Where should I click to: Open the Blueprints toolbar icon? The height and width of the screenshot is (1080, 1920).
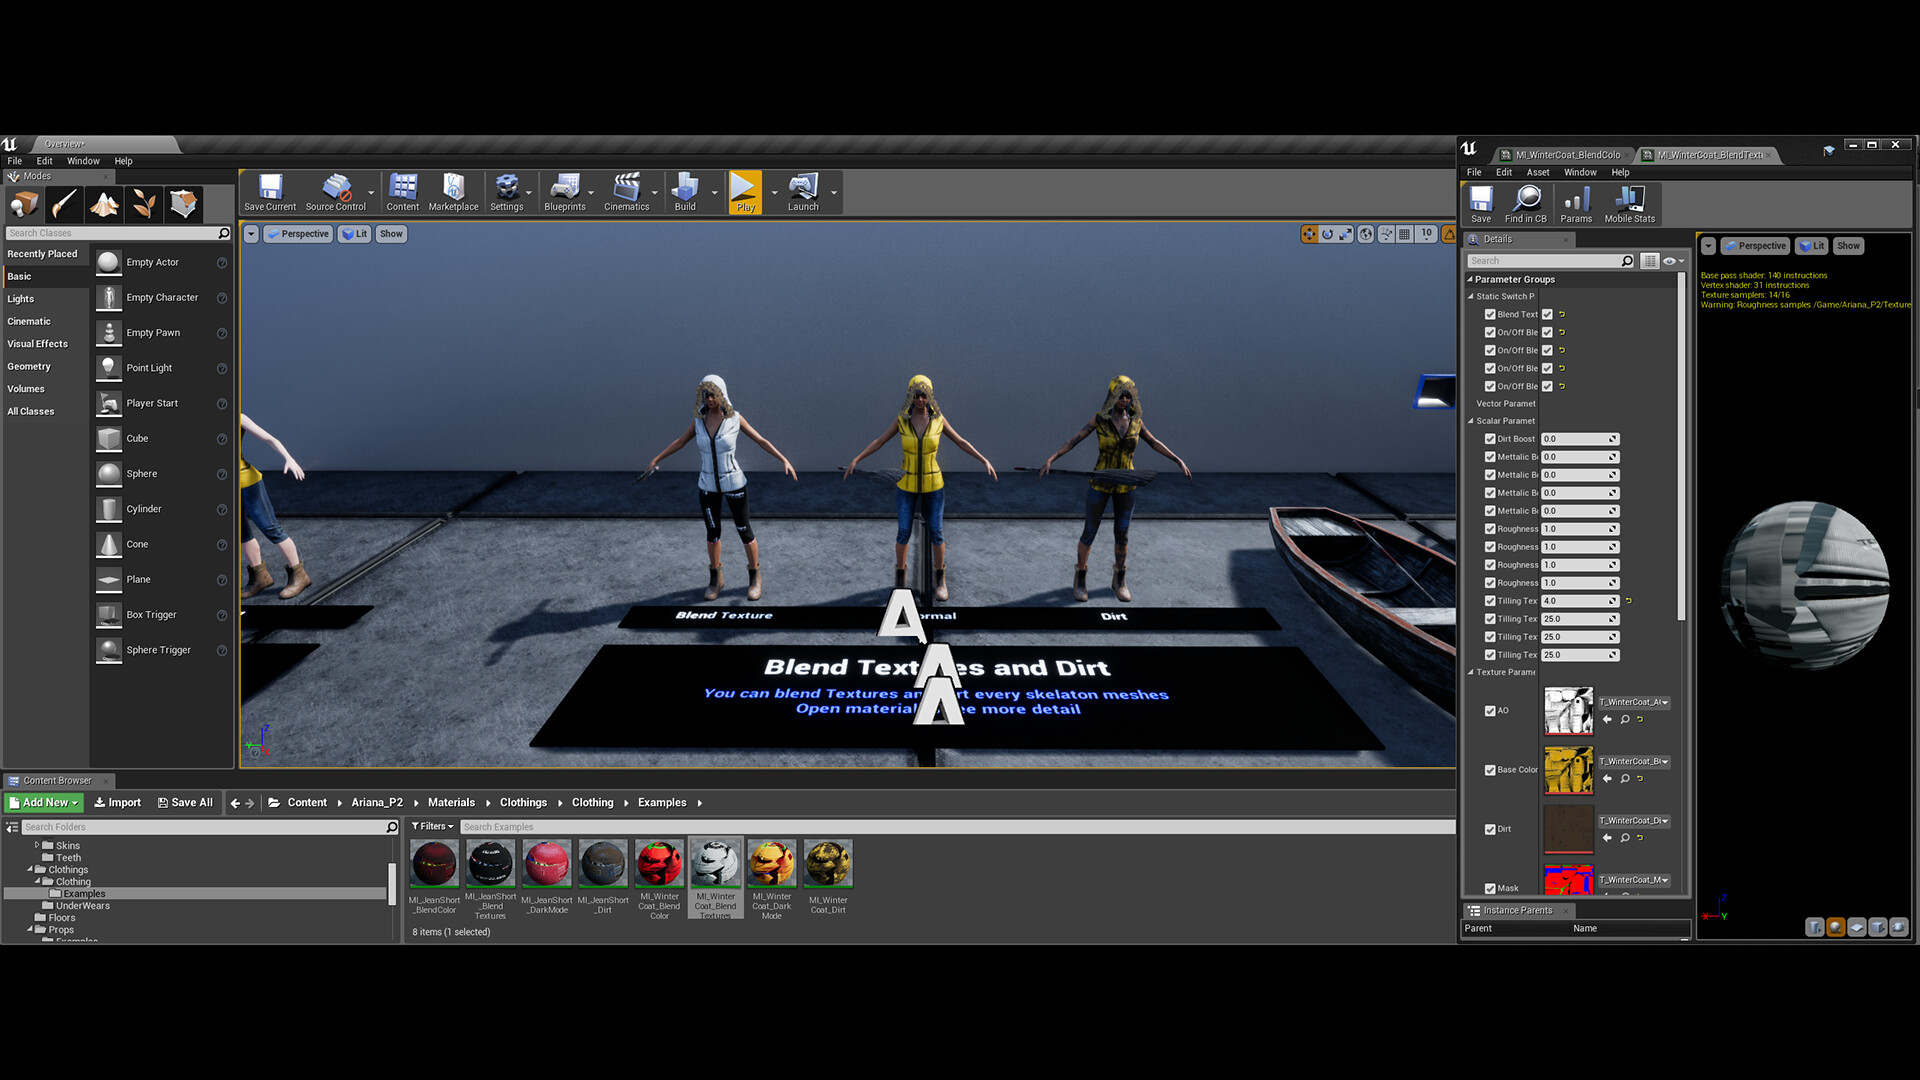565,192
